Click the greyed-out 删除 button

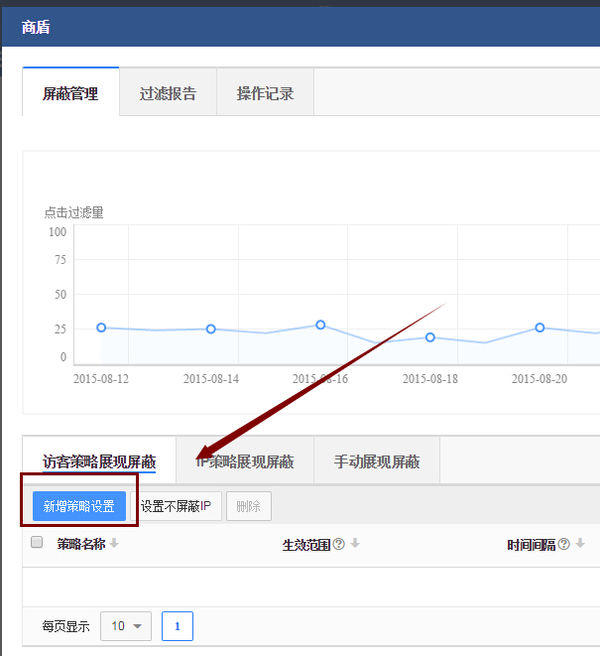click(x=248, y=506)
